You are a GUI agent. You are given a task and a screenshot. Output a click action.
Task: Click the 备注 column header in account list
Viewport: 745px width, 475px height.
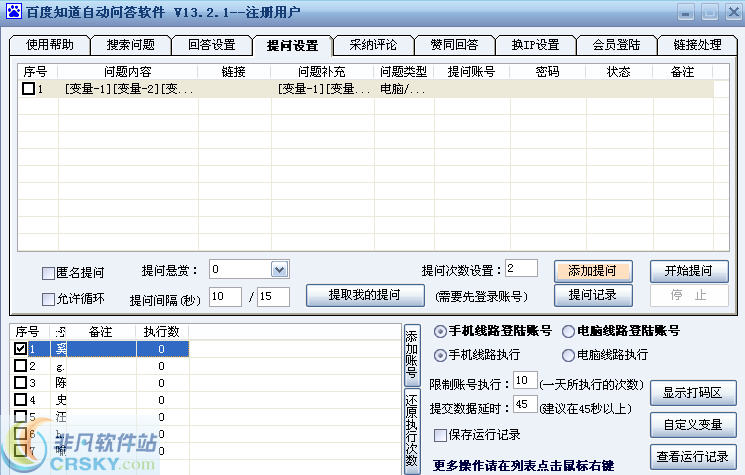pyautogui.click(x=101, y=332)
